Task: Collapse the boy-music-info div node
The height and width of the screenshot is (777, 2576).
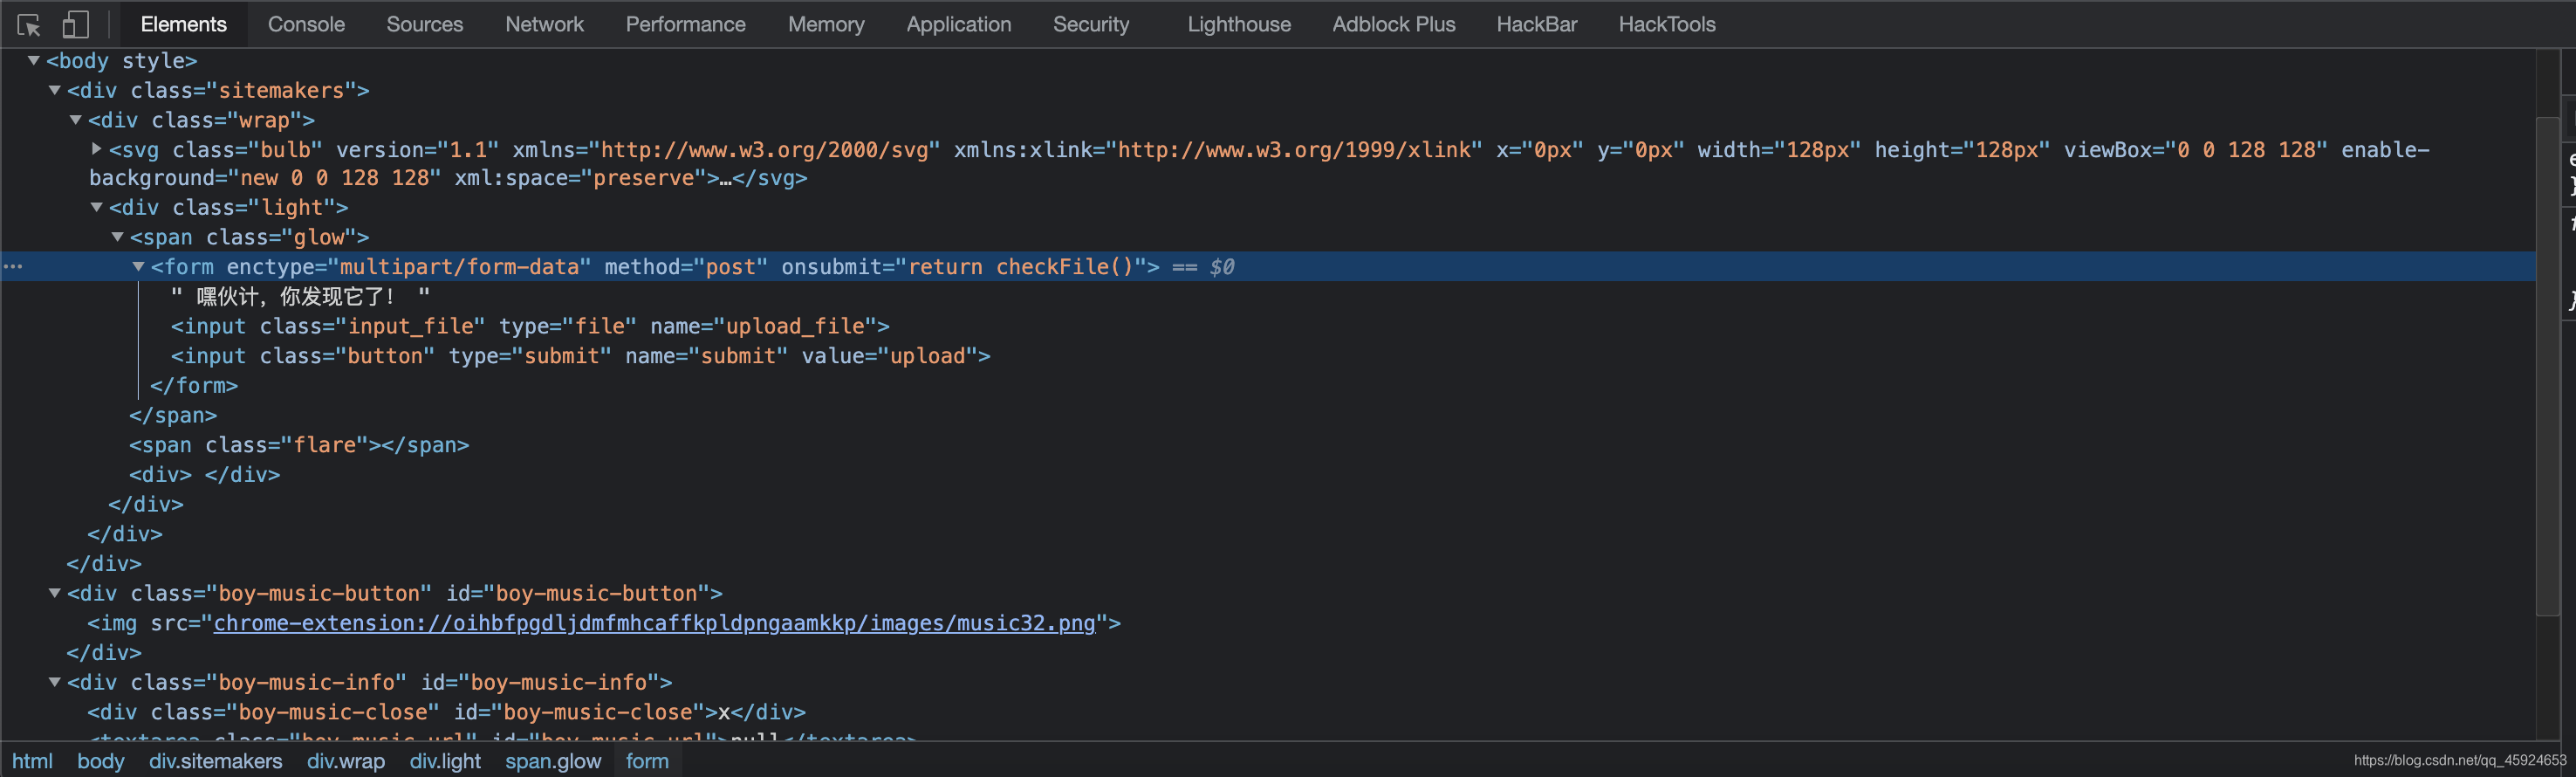Action: coord(55,682)
